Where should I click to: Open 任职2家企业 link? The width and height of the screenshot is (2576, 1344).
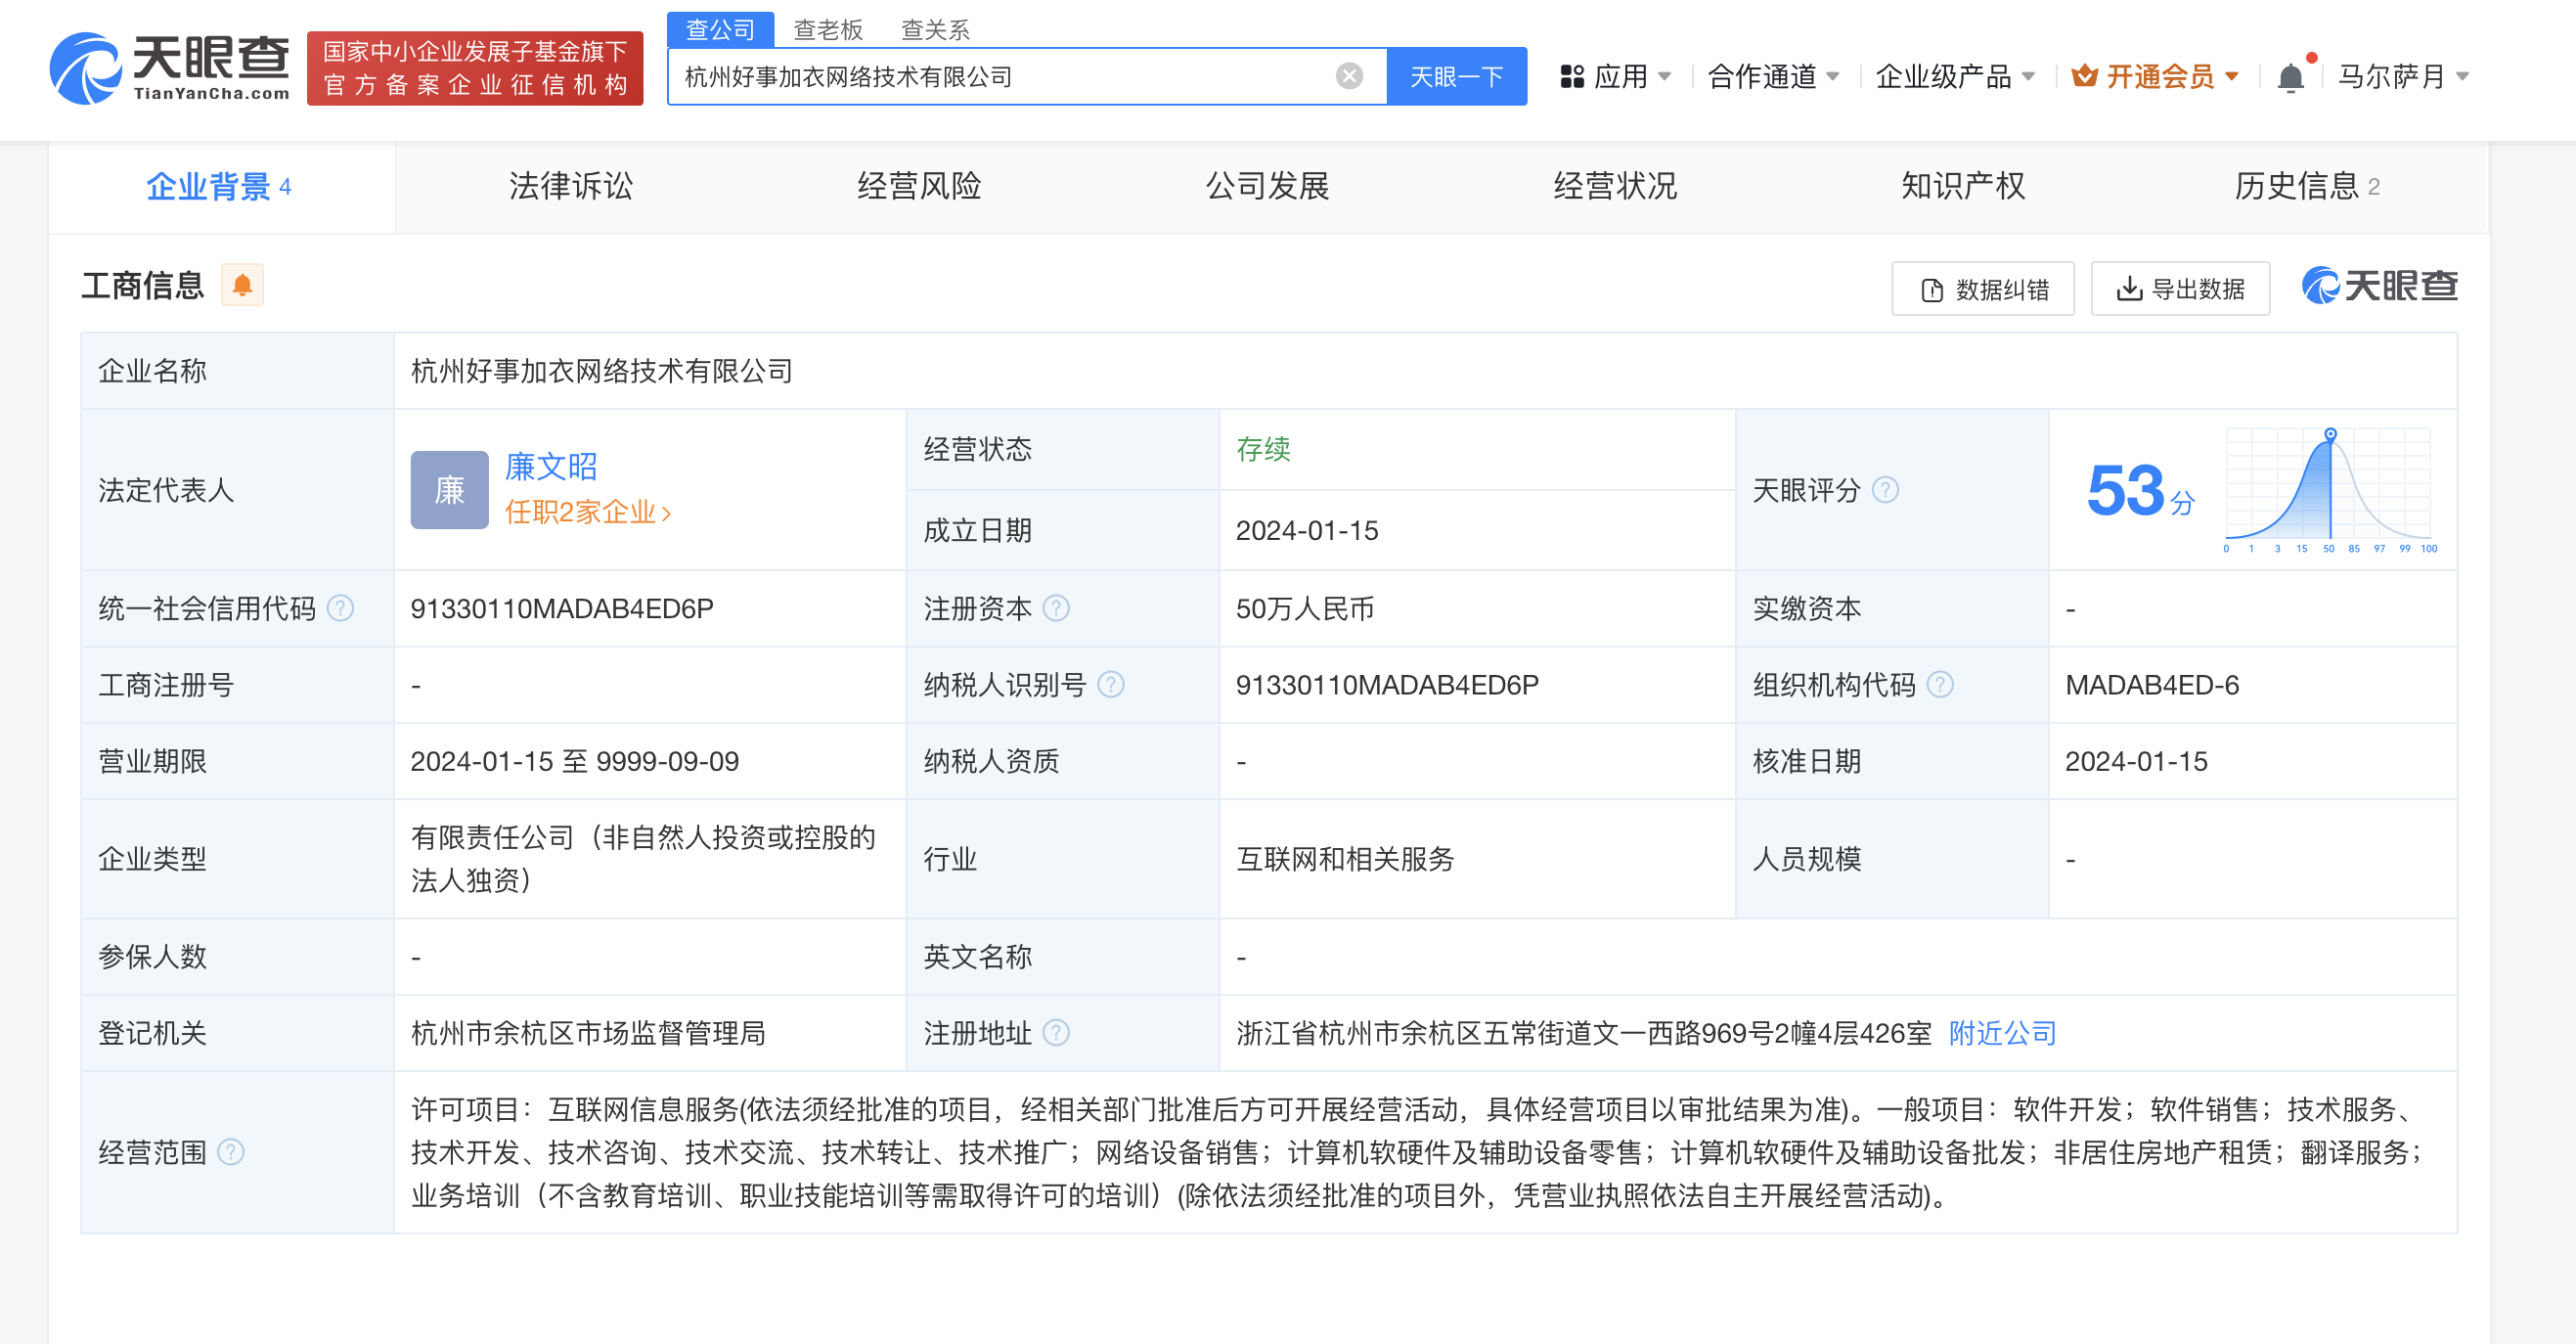(588, 512)
